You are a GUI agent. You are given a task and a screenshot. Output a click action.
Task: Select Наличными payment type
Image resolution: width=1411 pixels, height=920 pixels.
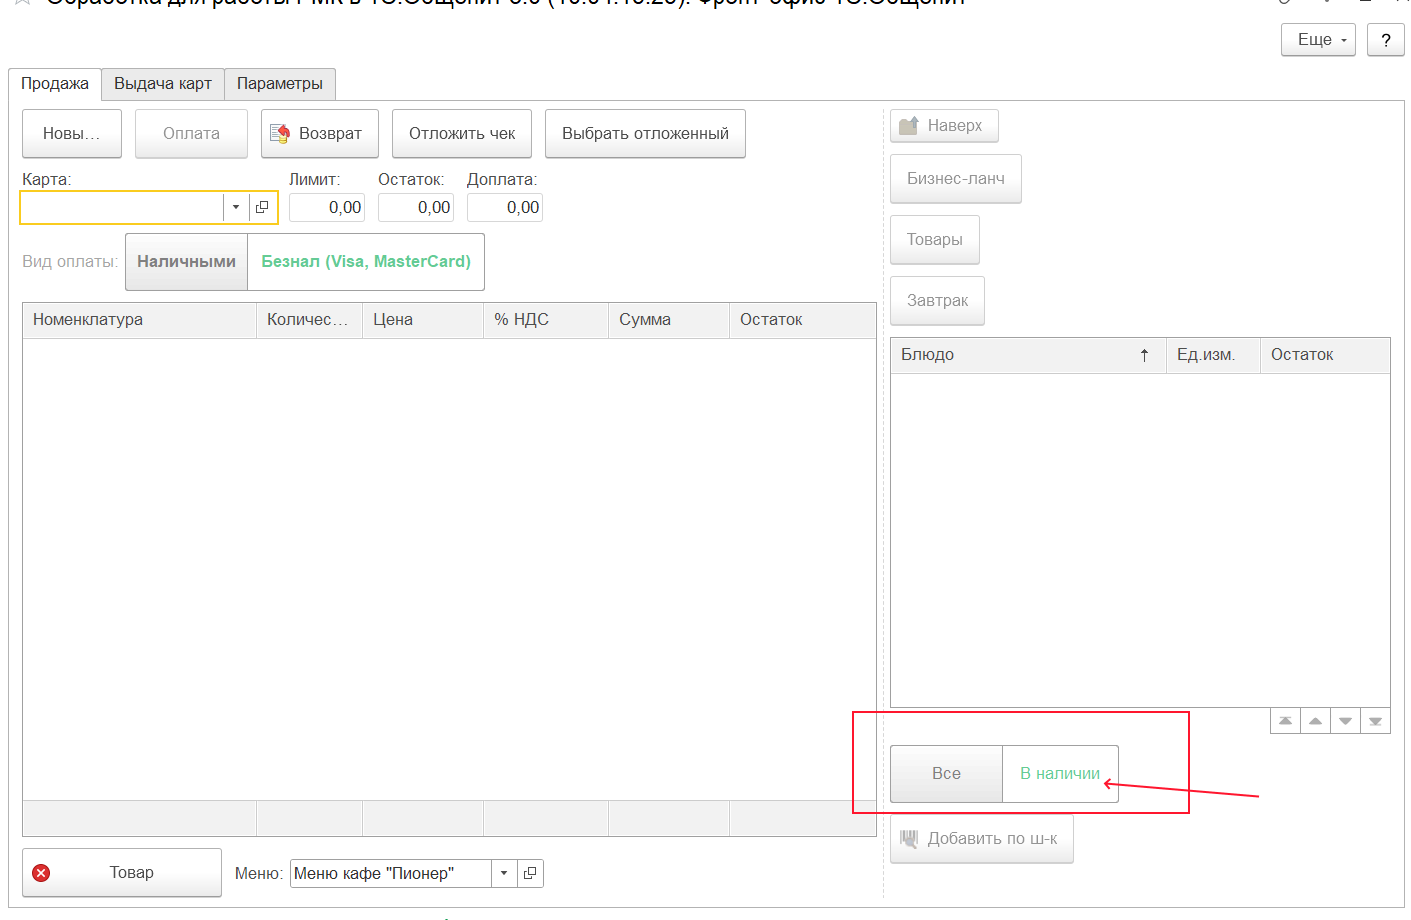pos(186,262)
